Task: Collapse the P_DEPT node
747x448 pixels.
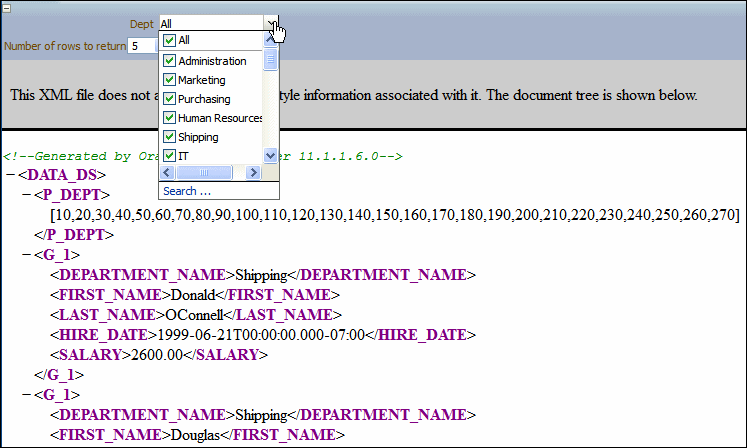Action: point(27,195)
